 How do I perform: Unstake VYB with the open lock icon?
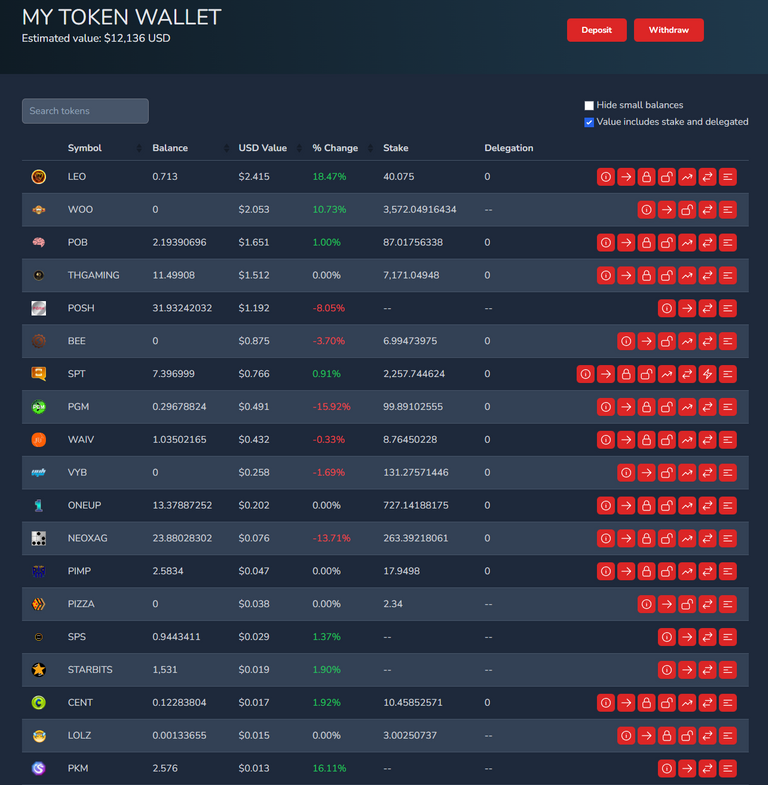click(x=666, y=473)
